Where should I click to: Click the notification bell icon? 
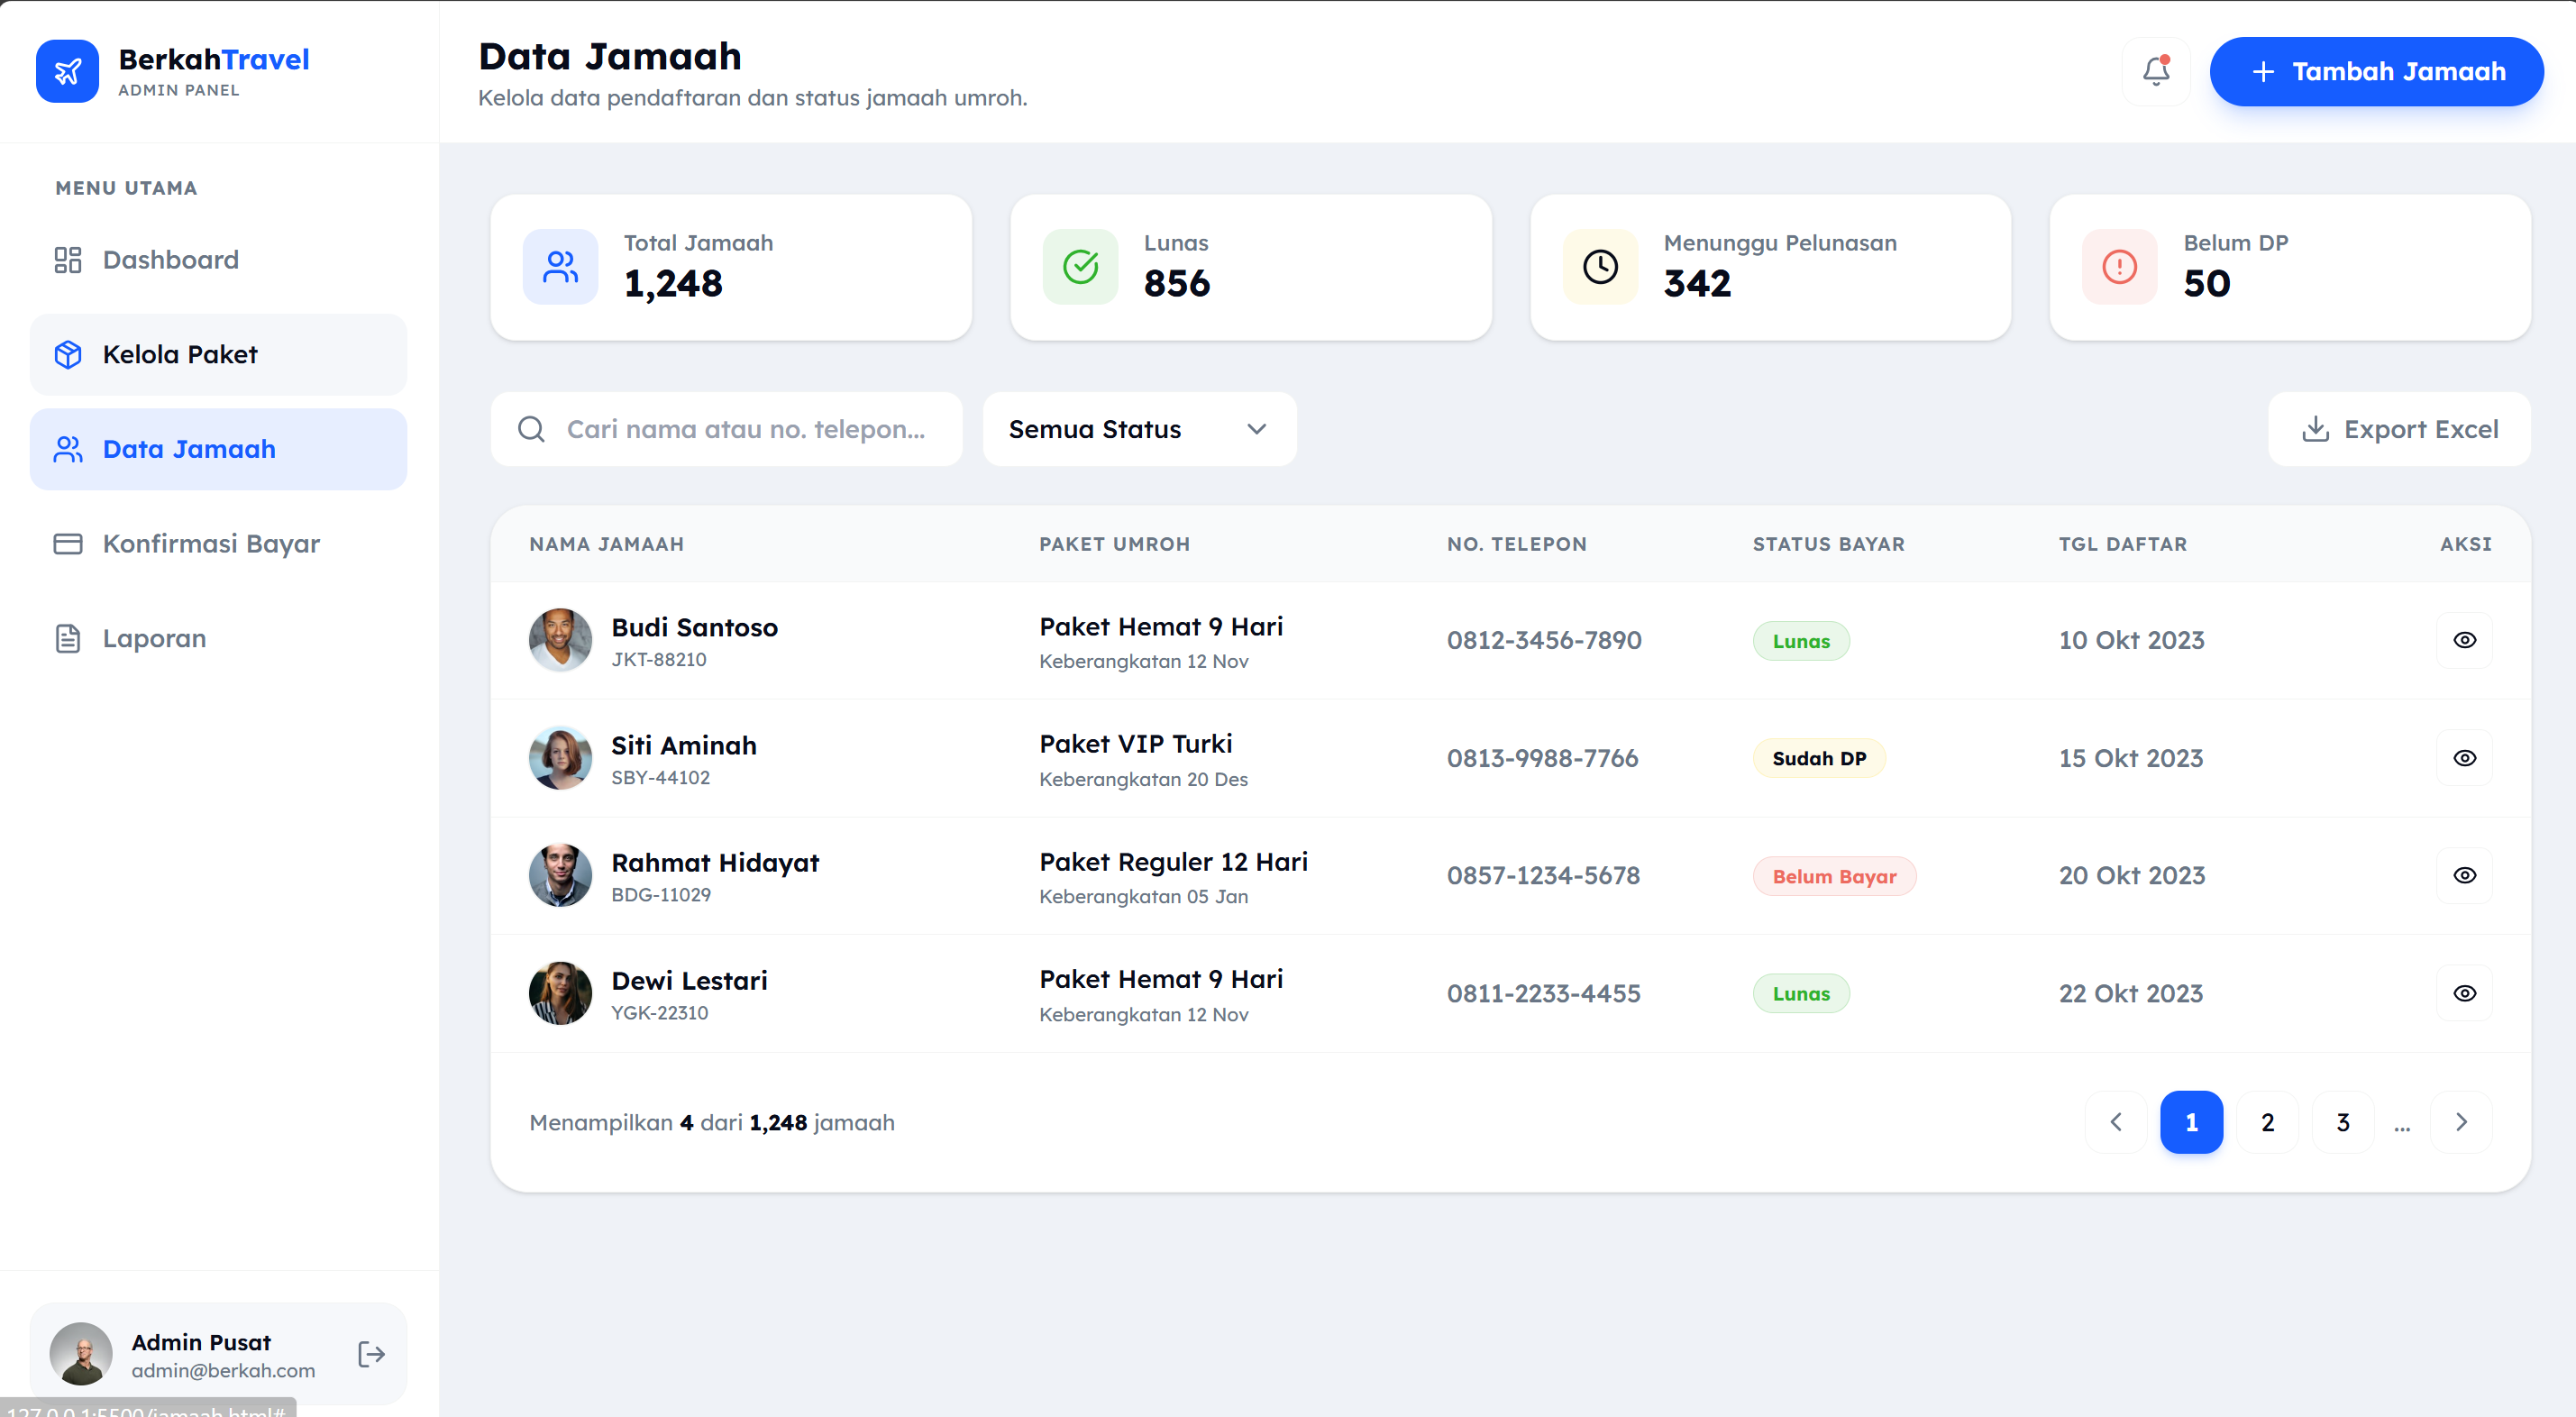pyautogui.click(x=2156, y=71)
